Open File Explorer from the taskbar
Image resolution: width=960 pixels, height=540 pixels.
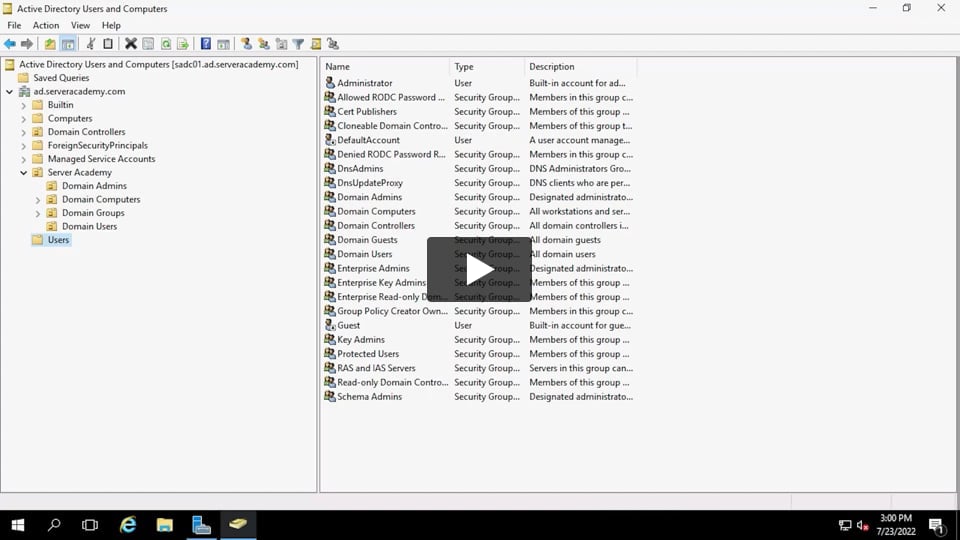tap(165, 525)
